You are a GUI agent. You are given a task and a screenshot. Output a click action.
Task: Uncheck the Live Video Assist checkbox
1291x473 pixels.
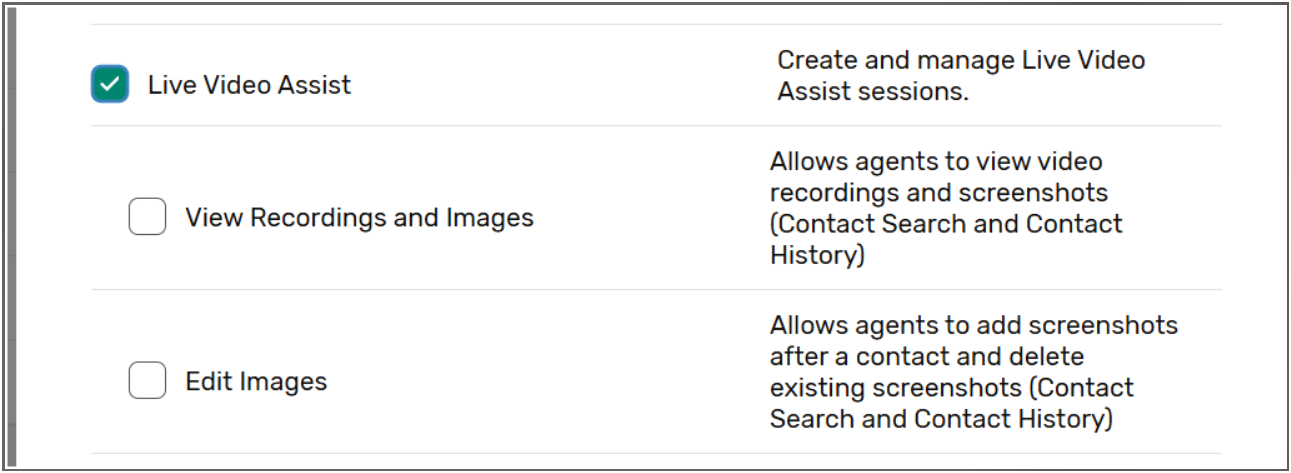(110, 84)
